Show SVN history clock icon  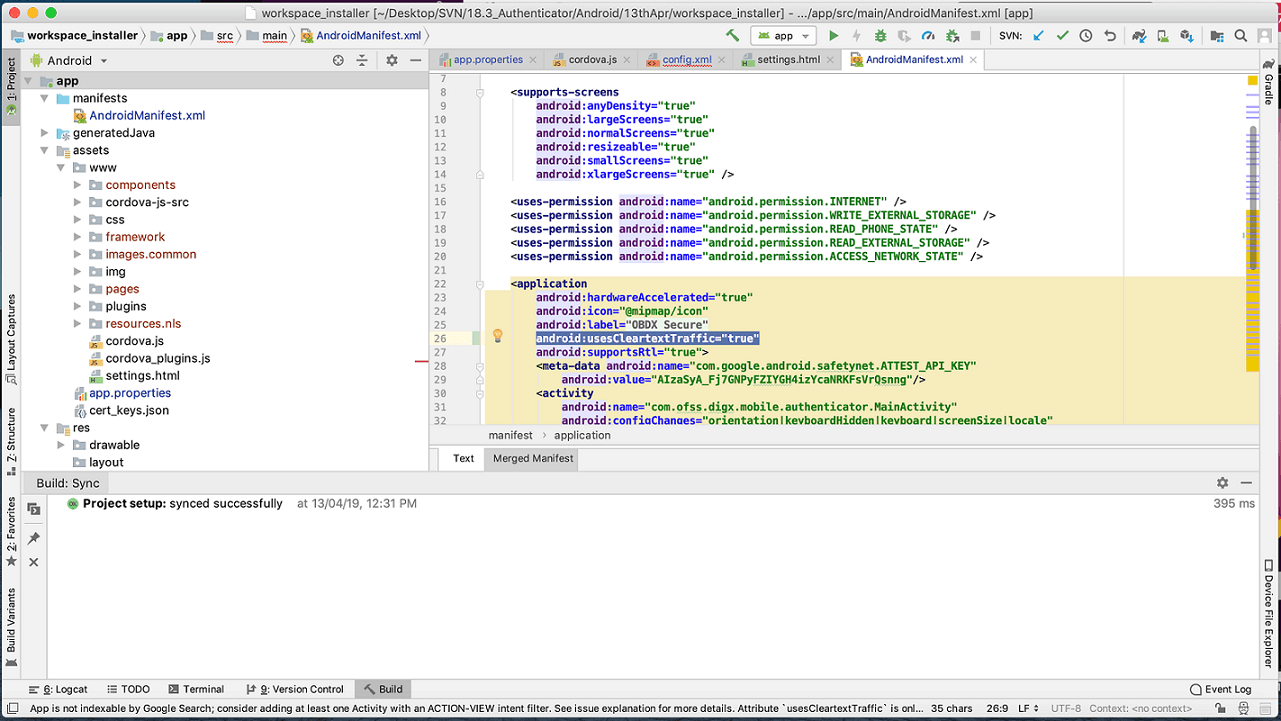tap(1086, 36)
